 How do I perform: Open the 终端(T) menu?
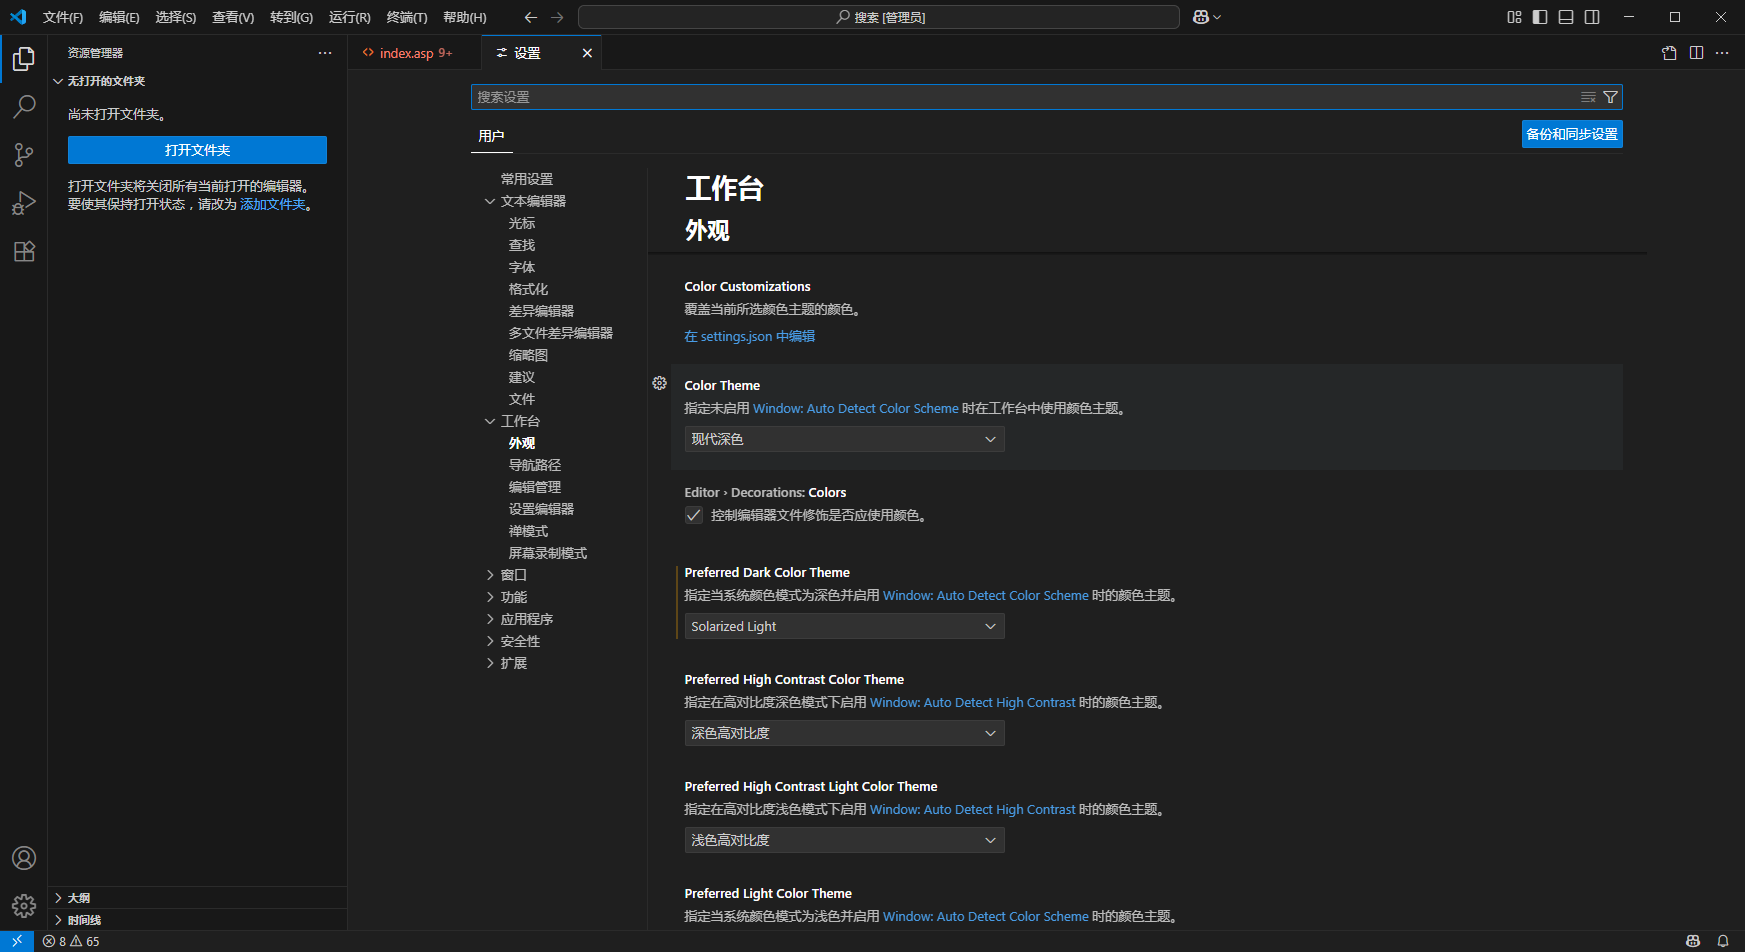tap(406, 17)
